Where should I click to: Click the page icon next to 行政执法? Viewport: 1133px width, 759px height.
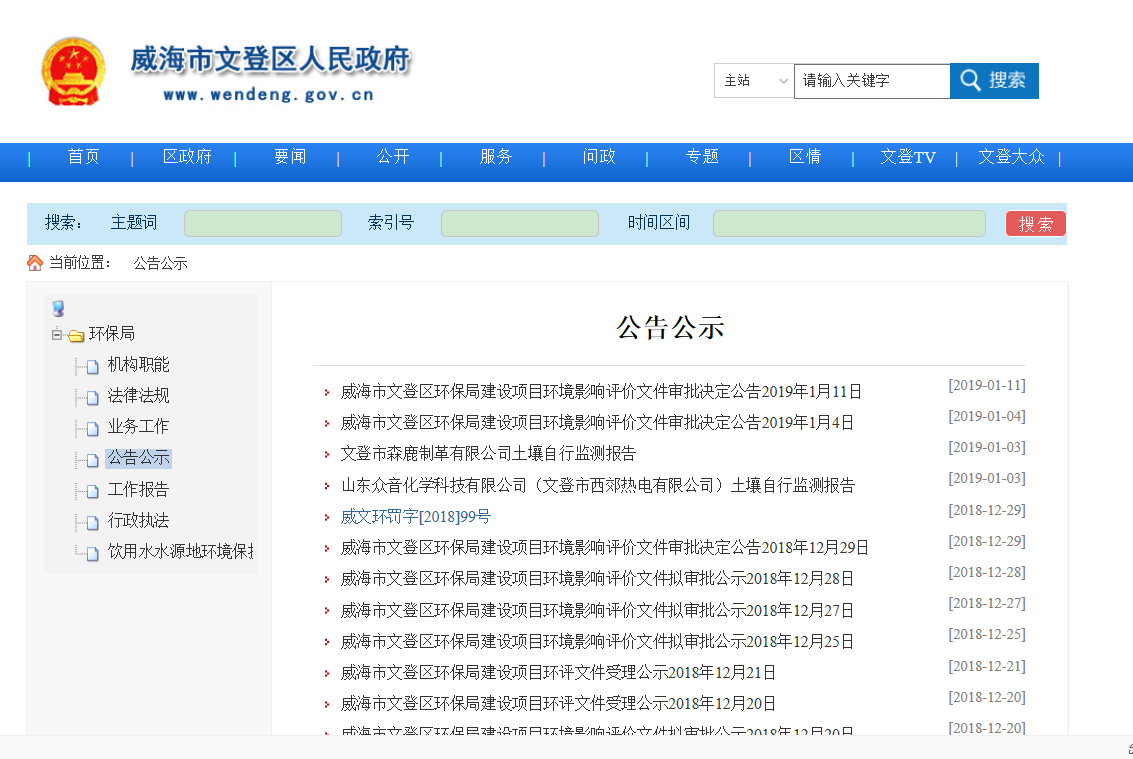pos(92,522)
